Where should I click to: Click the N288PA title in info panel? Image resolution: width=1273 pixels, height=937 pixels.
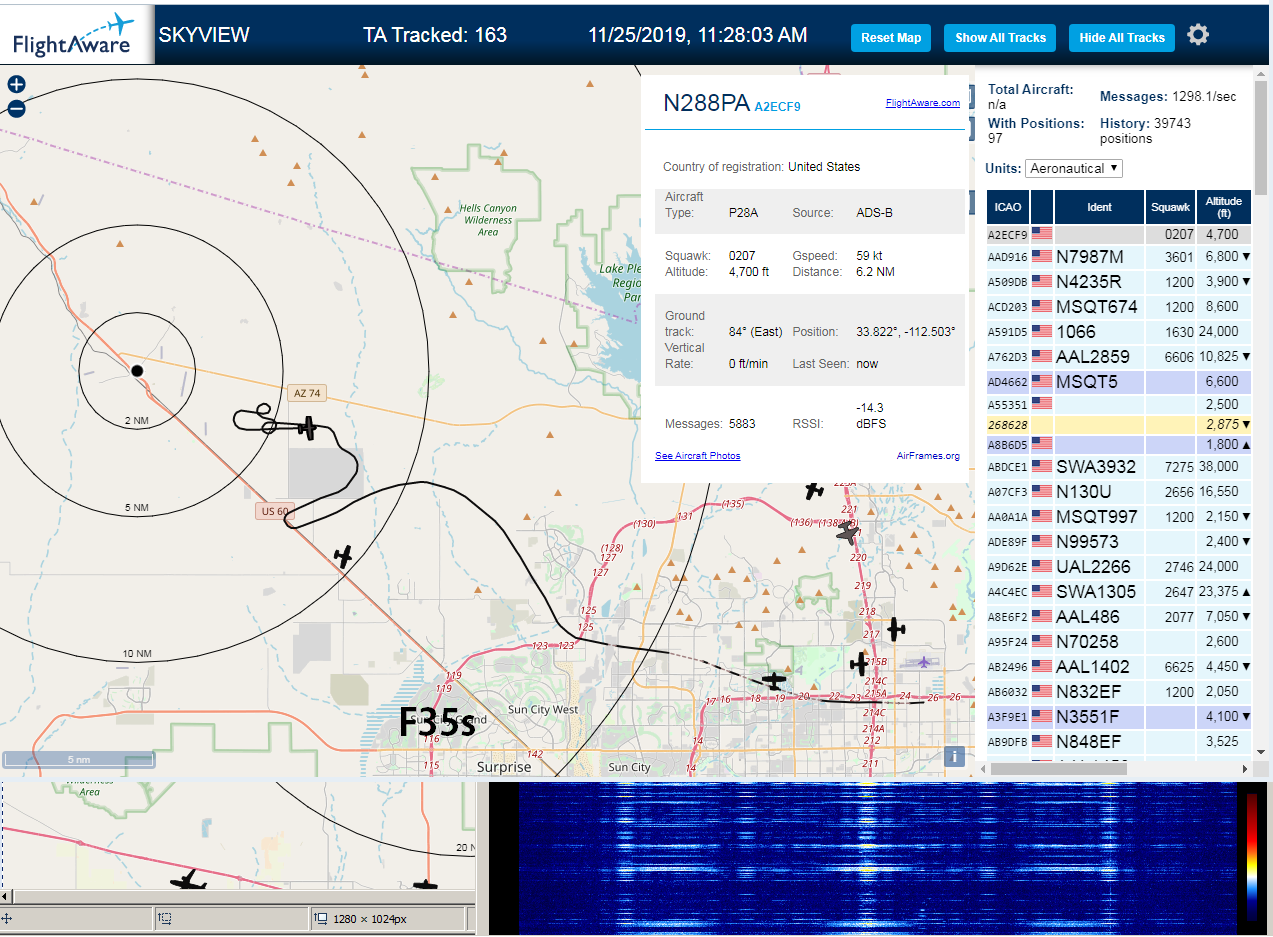(x=706, y=103)
